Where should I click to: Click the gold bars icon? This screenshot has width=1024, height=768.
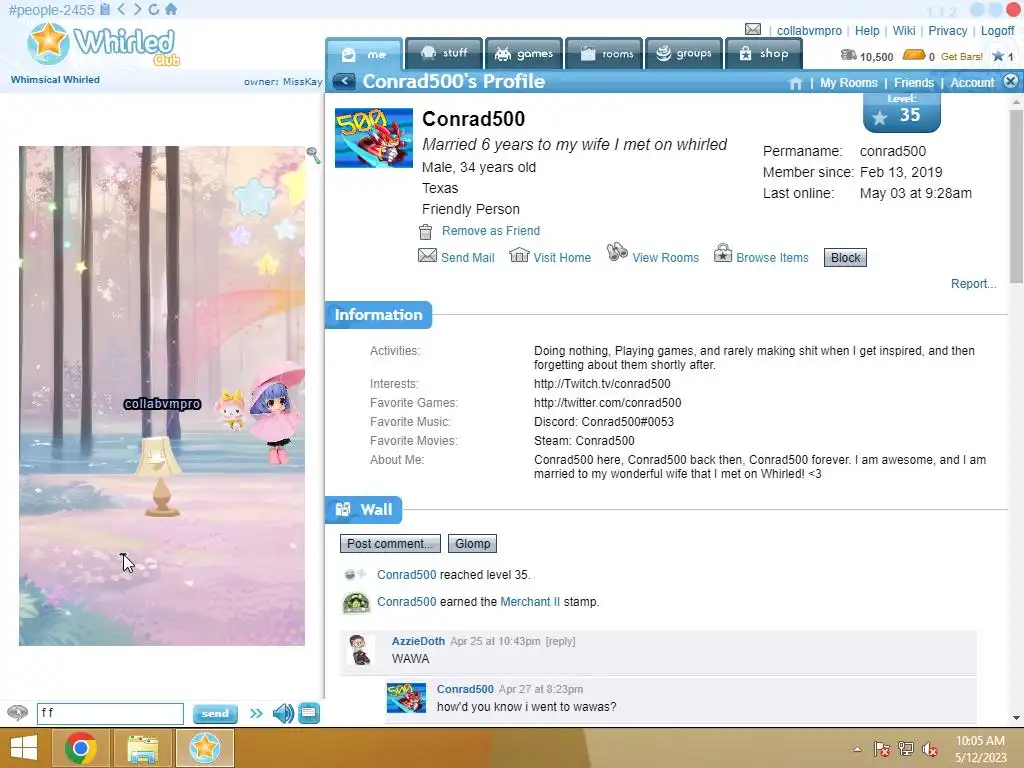point(914,56)
